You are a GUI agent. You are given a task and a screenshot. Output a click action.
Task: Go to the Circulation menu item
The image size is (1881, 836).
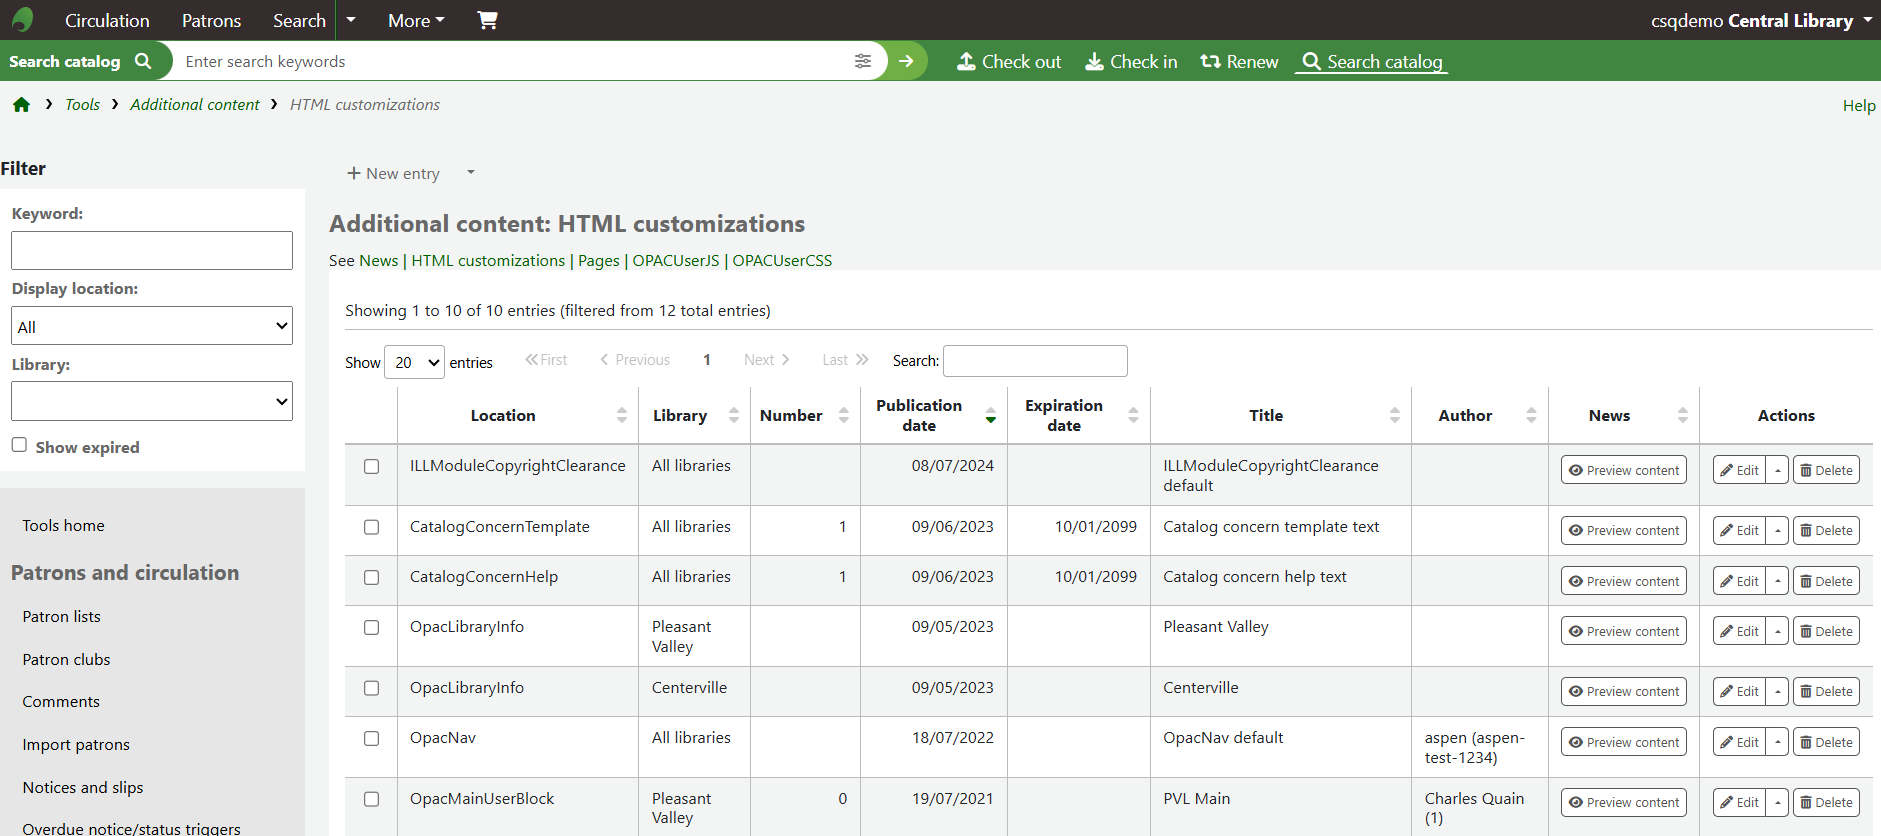(x=107, y=20)
